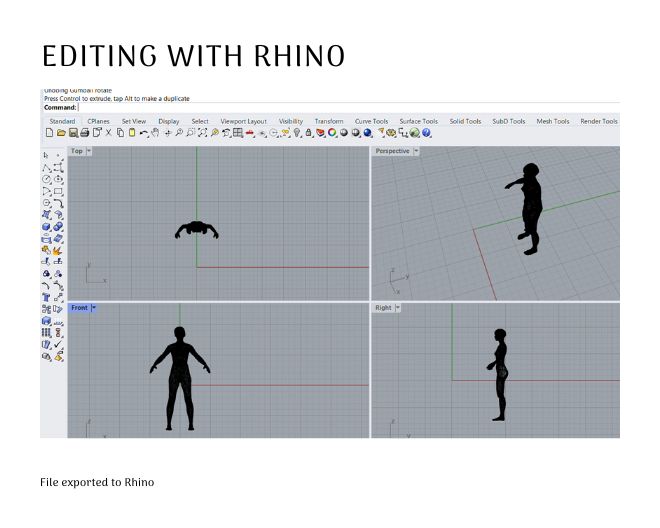The width and height of the screenshot is (660, 528).
Task: Open Object Properties color wheel icon
Action: click(332, 133)
